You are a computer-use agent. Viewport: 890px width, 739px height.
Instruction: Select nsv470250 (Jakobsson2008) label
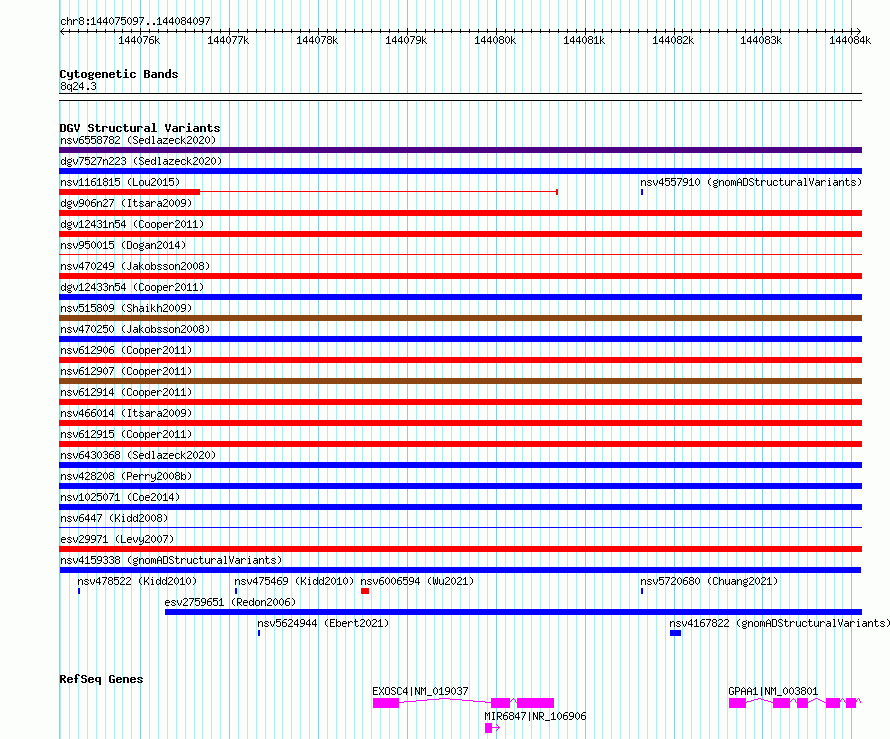tap(135, 329)
